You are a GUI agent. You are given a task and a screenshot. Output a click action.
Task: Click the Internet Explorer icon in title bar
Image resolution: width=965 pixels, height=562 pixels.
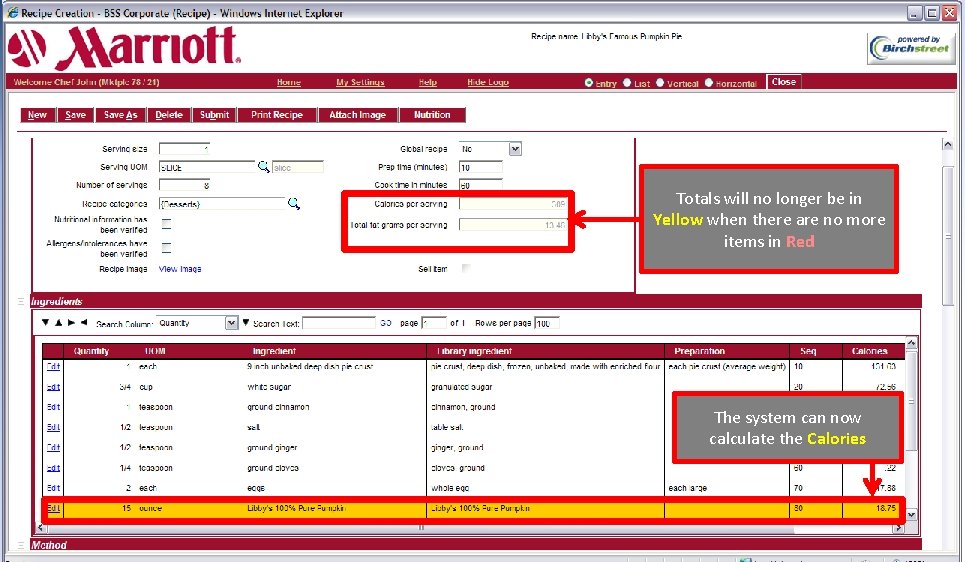point(12,12)
